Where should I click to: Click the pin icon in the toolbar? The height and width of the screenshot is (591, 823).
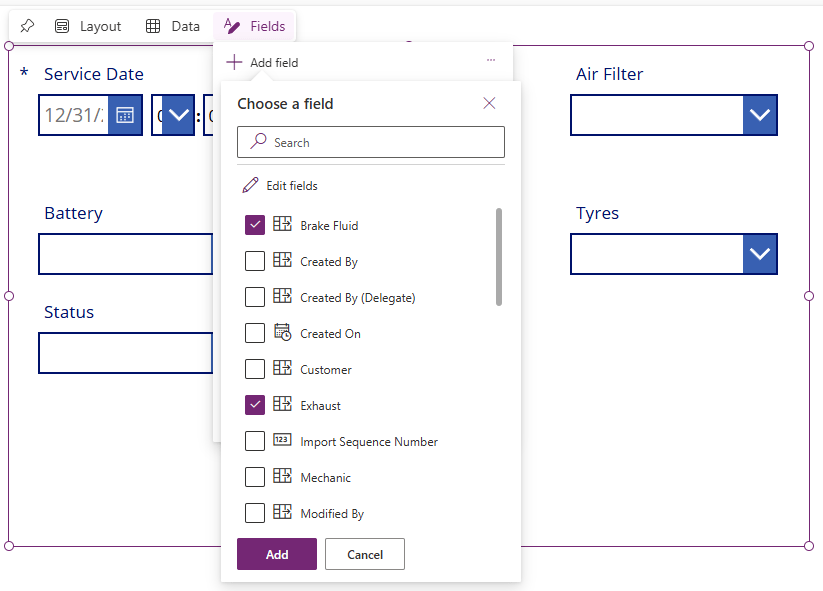pyautogui.click(x=27, y=26)
